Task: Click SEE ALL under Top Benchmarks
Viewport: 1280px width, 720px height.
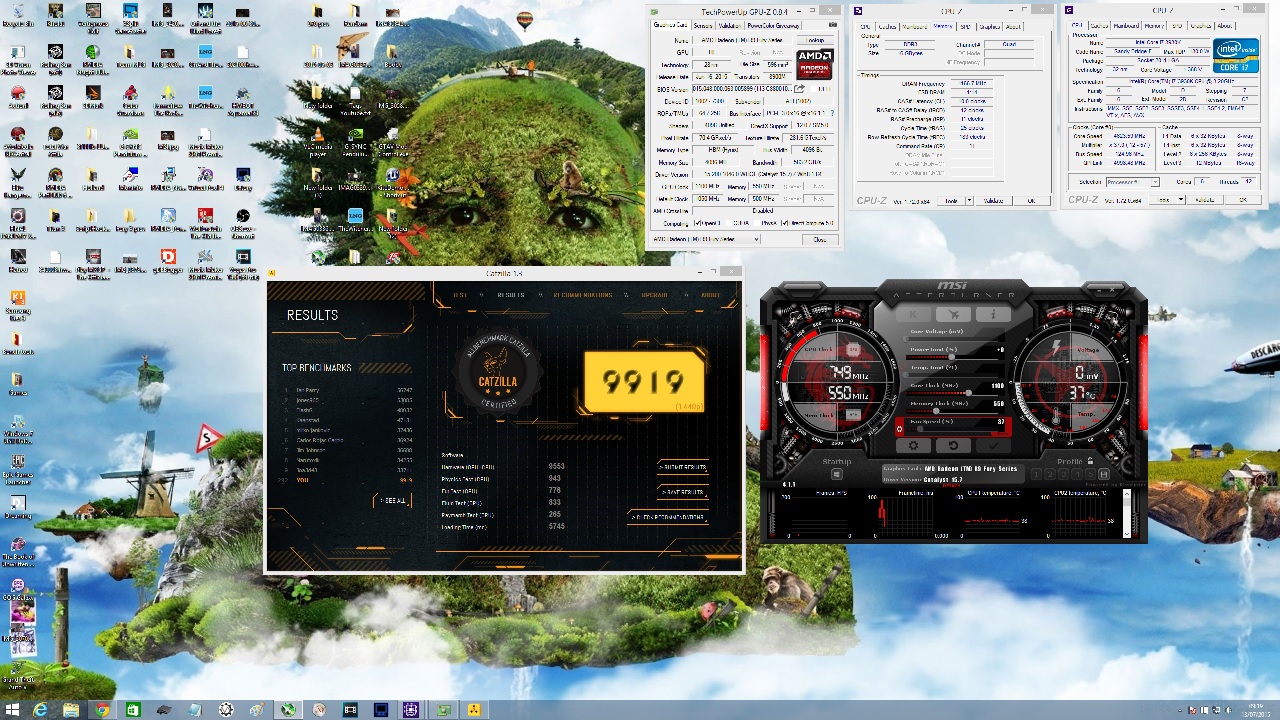Action: pos(393,500)
